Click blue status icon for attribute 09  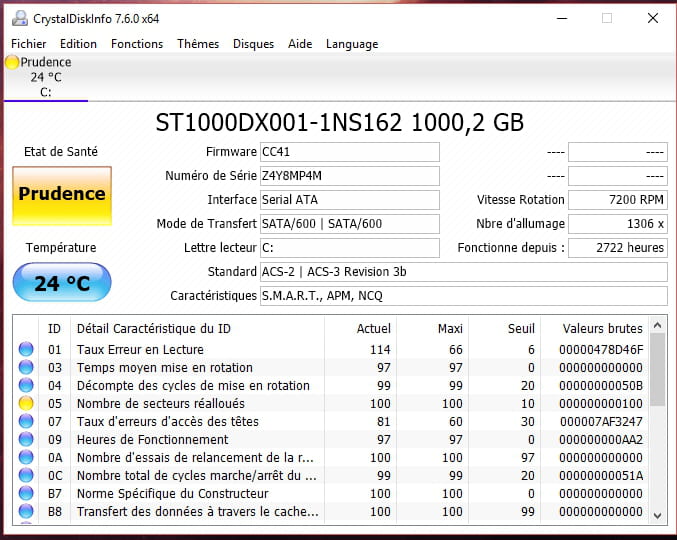(26, 439)
